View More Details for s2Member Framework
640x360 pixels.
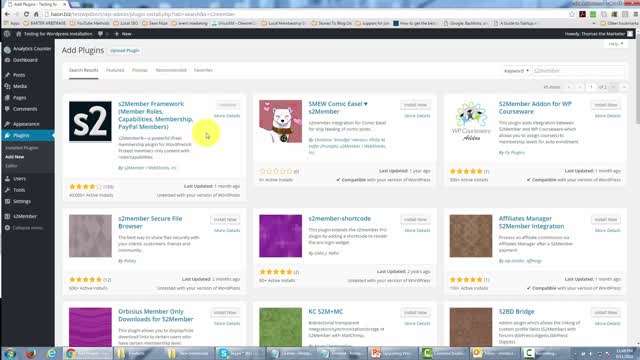pos(227,116)
